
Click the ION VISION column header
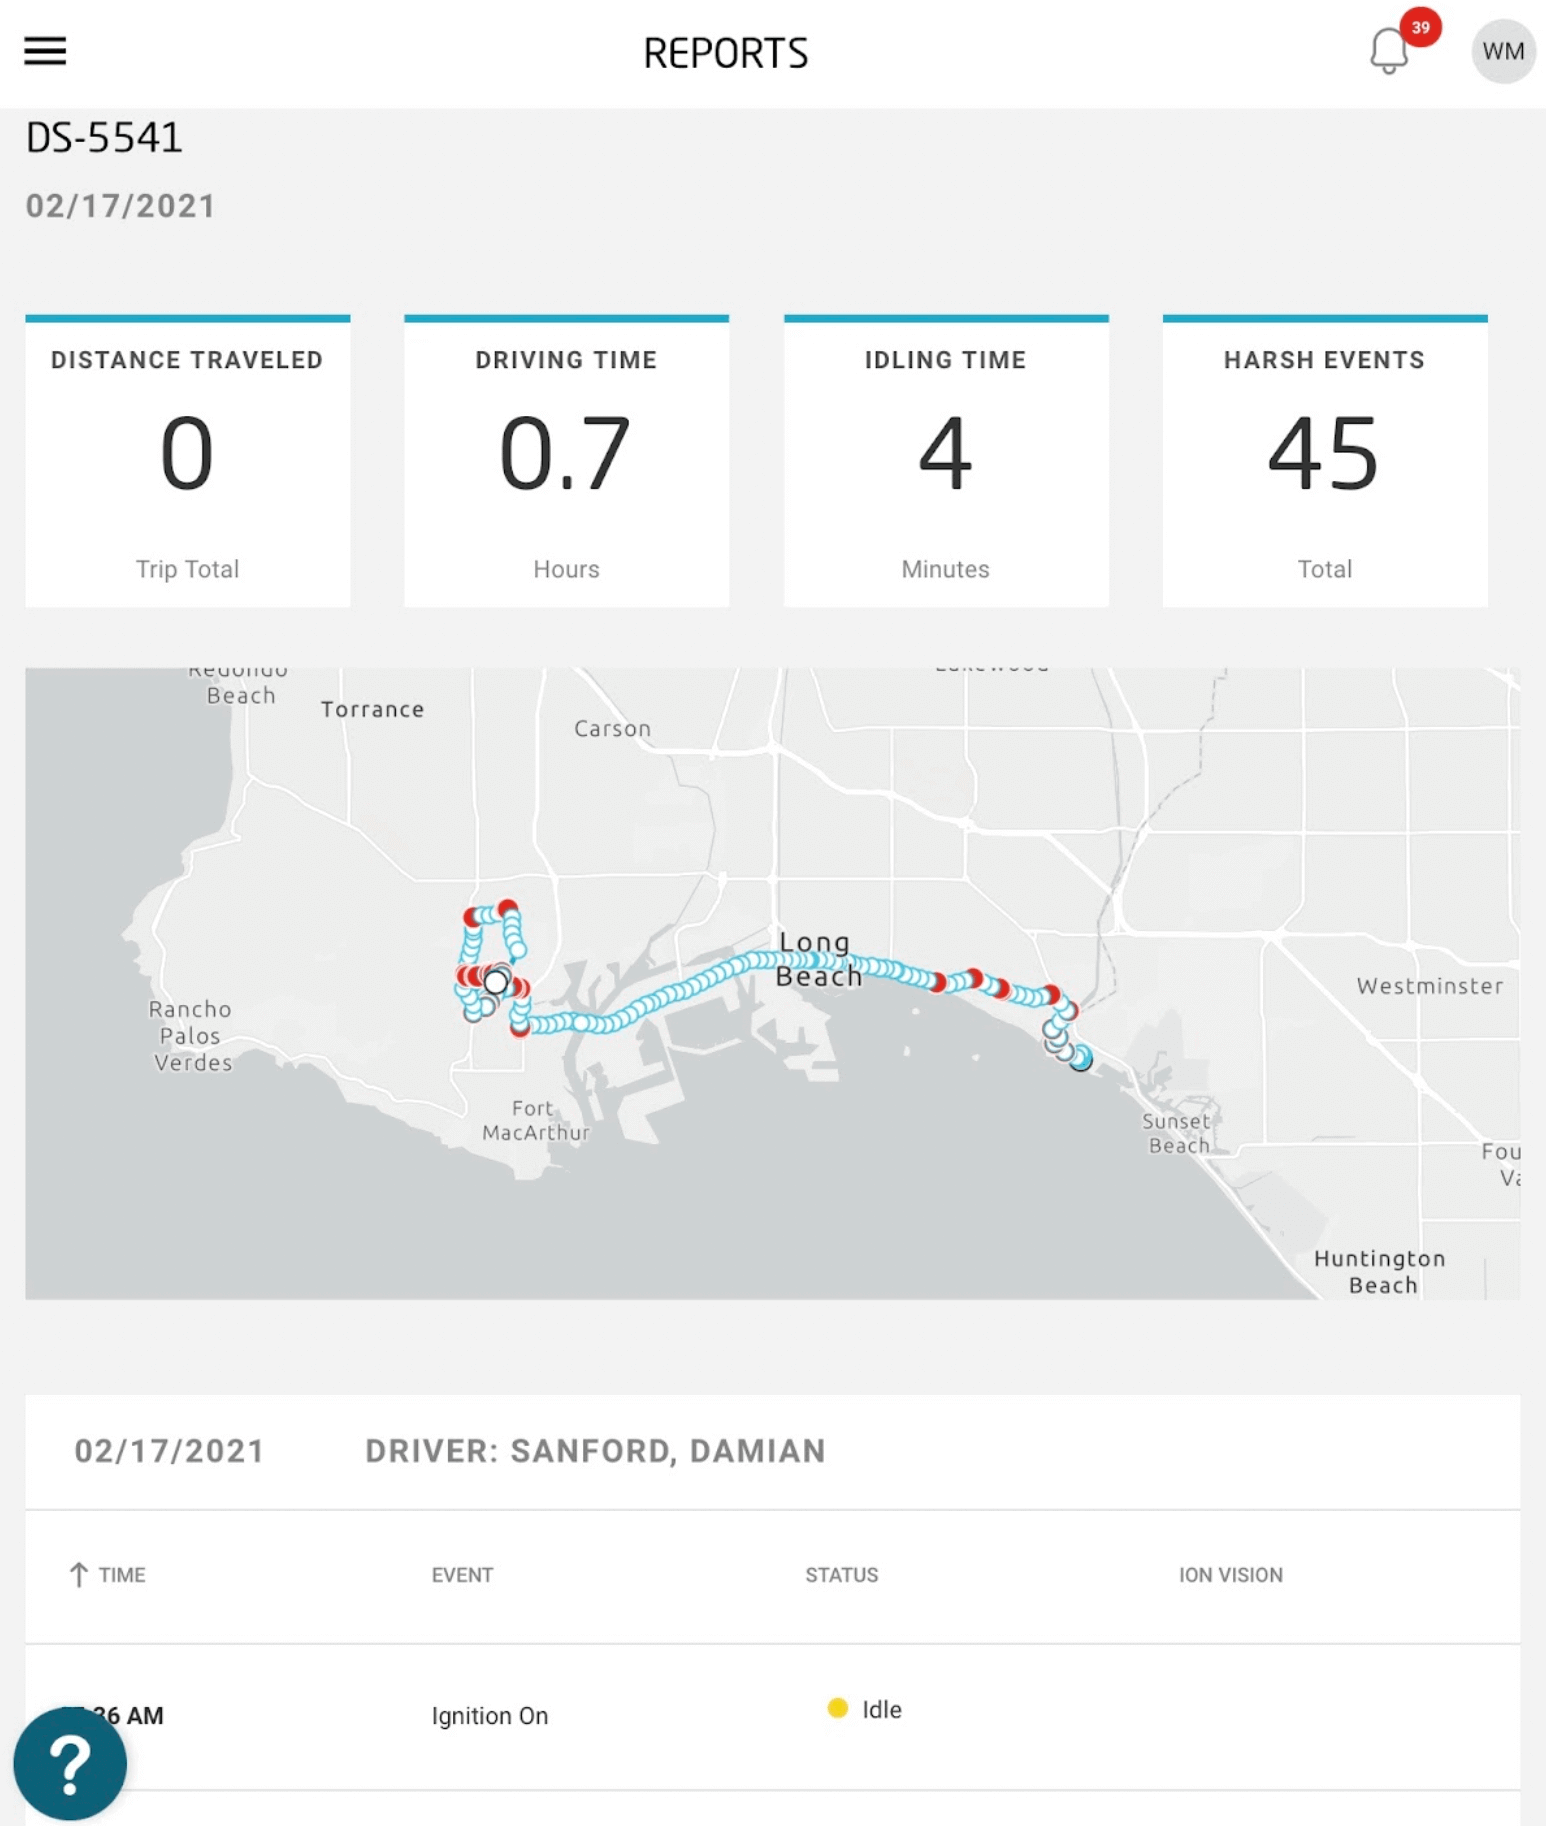tap(1230, 1575)
